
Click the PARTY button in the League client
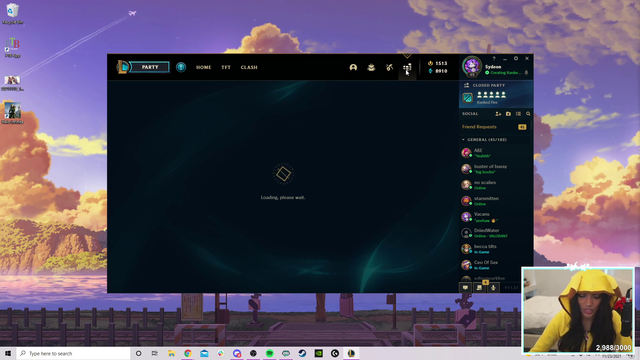coord(149,67)
